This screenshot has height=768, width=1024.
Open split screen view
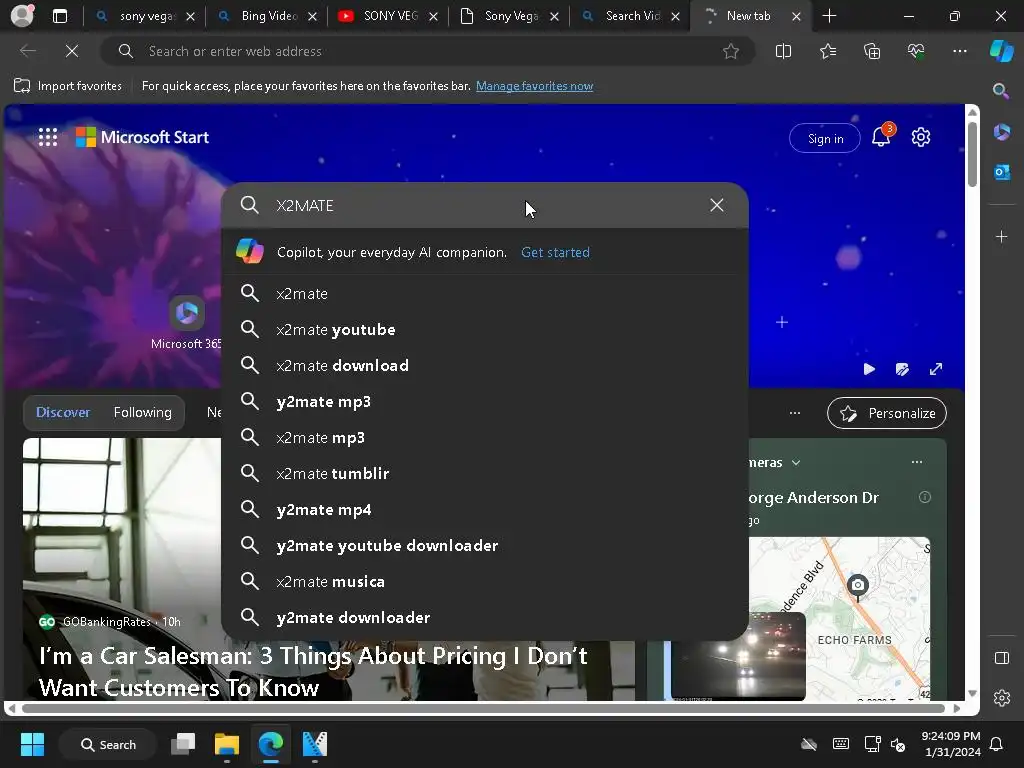click(783, 51)
